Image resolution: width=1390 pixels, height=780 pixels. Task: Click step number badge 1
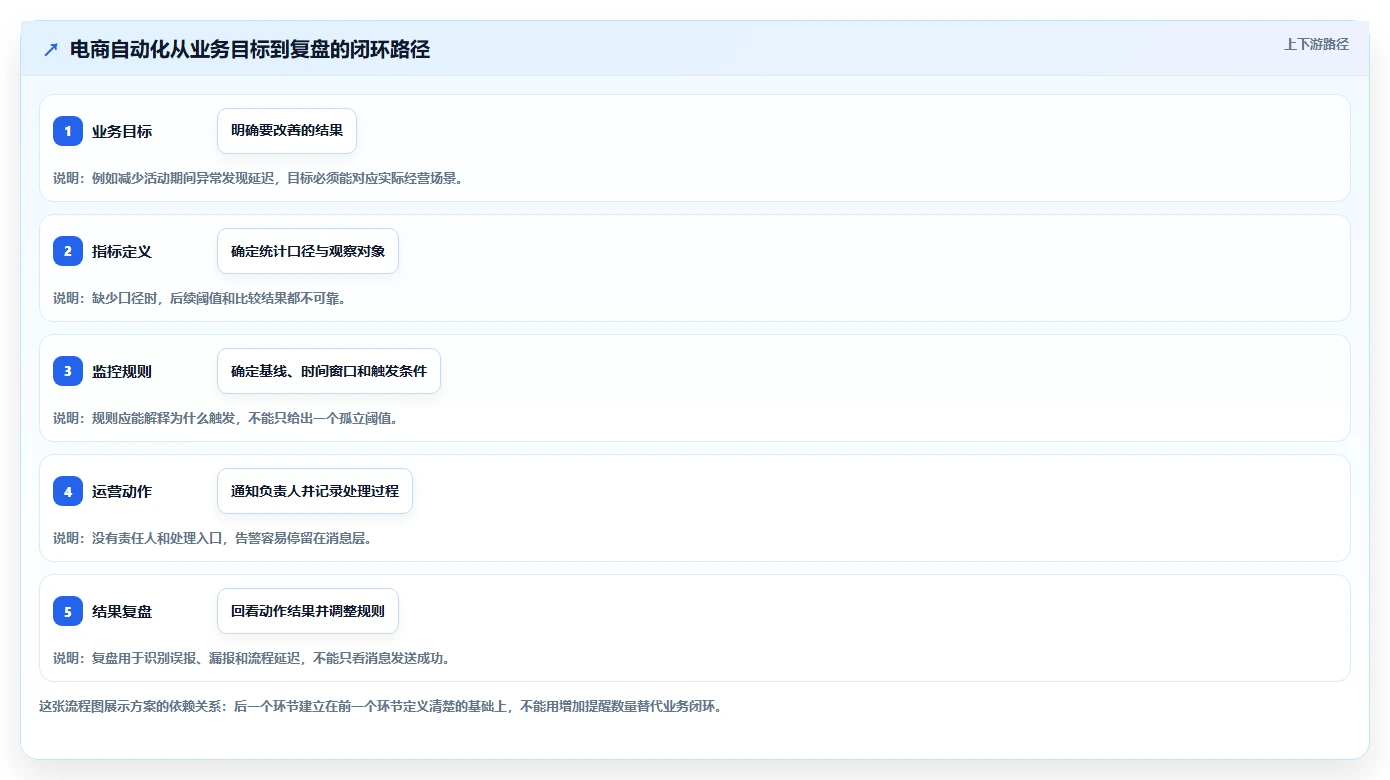[68, 131]
